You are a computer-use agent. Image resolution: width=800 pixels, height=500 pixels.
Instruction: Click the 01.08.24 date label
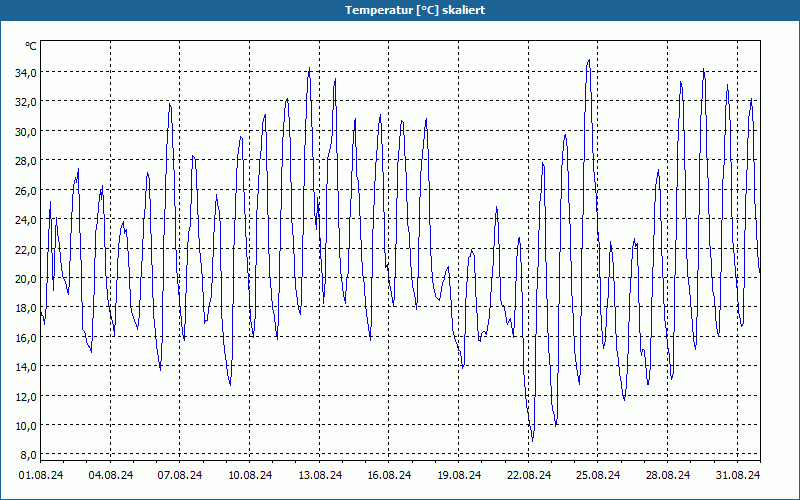click(41, 475)
